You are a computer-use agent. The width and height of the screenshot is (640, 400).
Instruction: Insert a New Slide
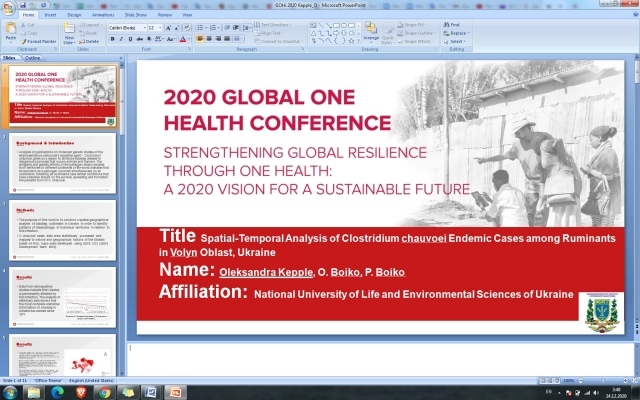click(x=69, y=33)
